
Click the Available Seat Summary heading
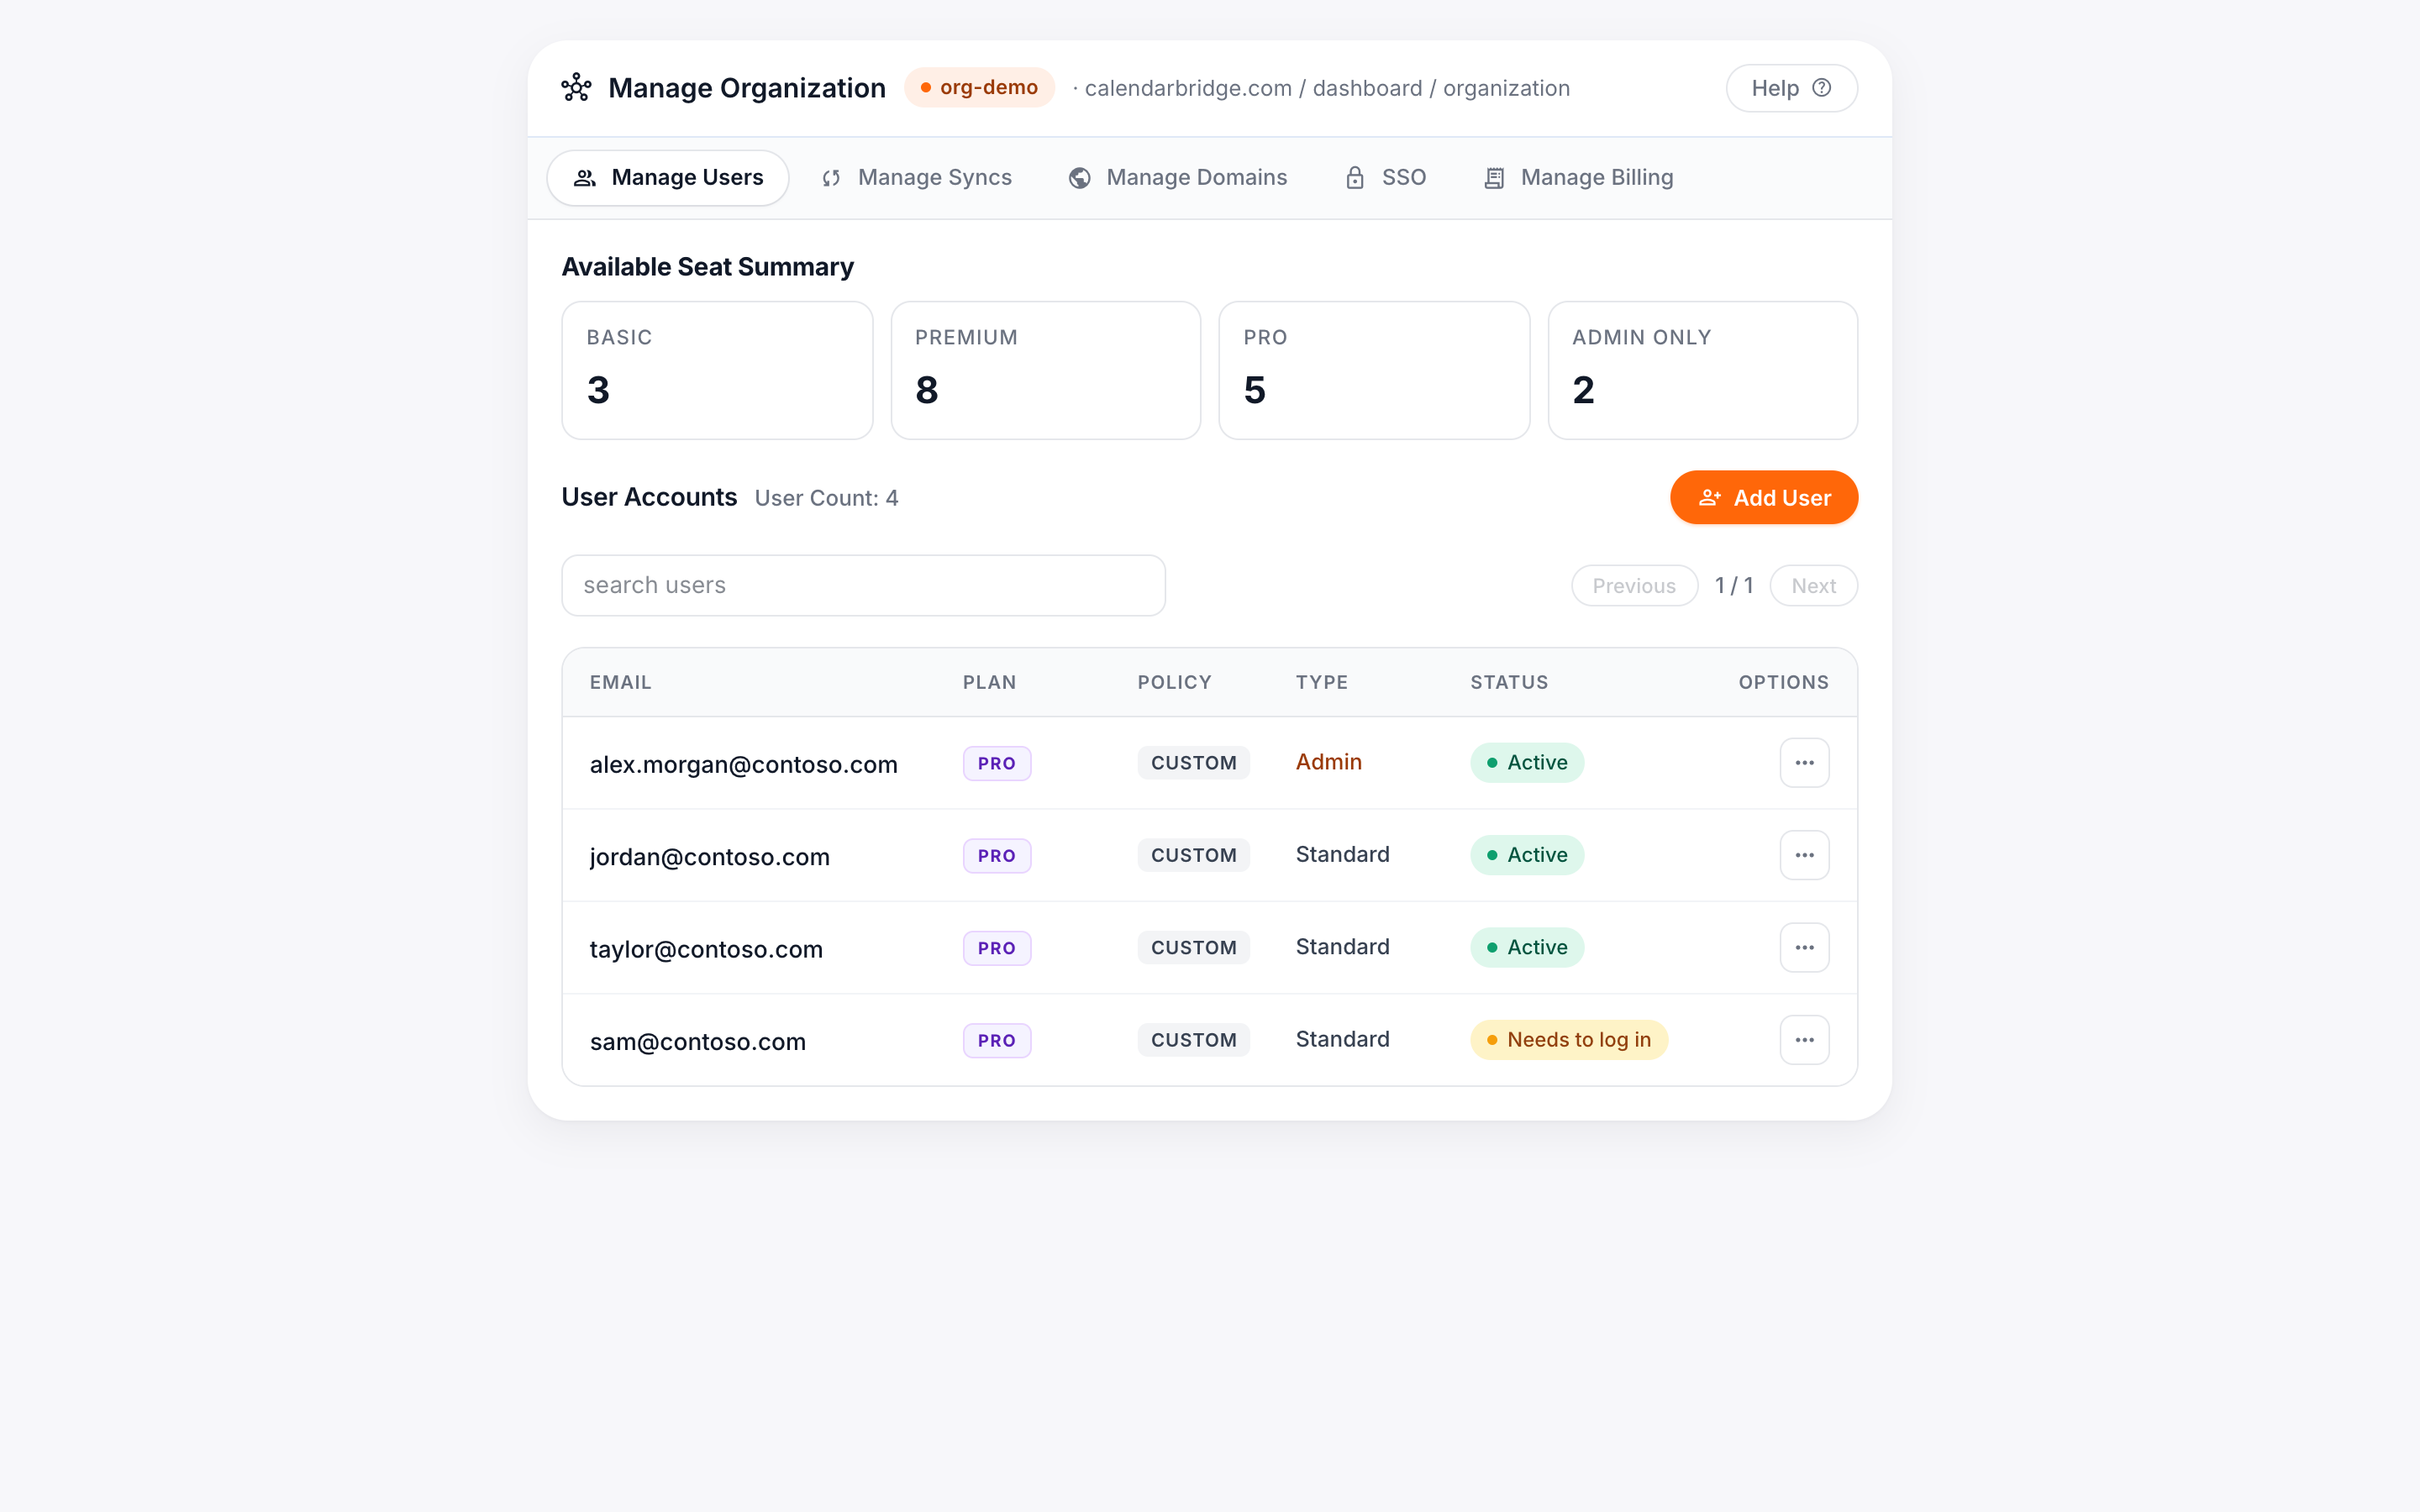pyautogui.click(x=707, y=267)
